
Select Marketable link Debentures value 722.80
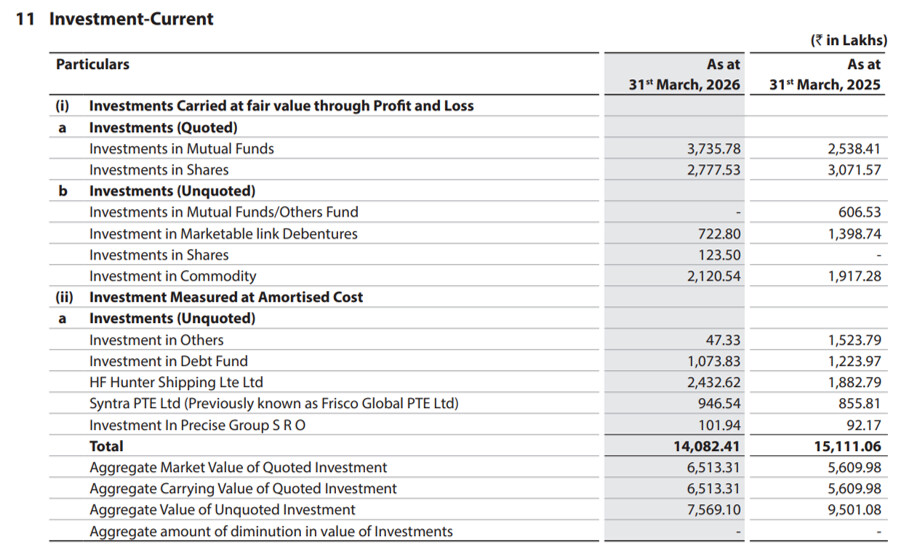click(x=719, y=234)
